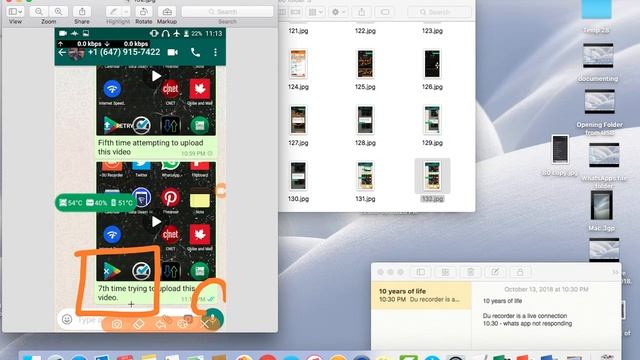Click the note date 'October 13, 2018' header
This screenshot has width=640, height=360.
pos(546,289)
